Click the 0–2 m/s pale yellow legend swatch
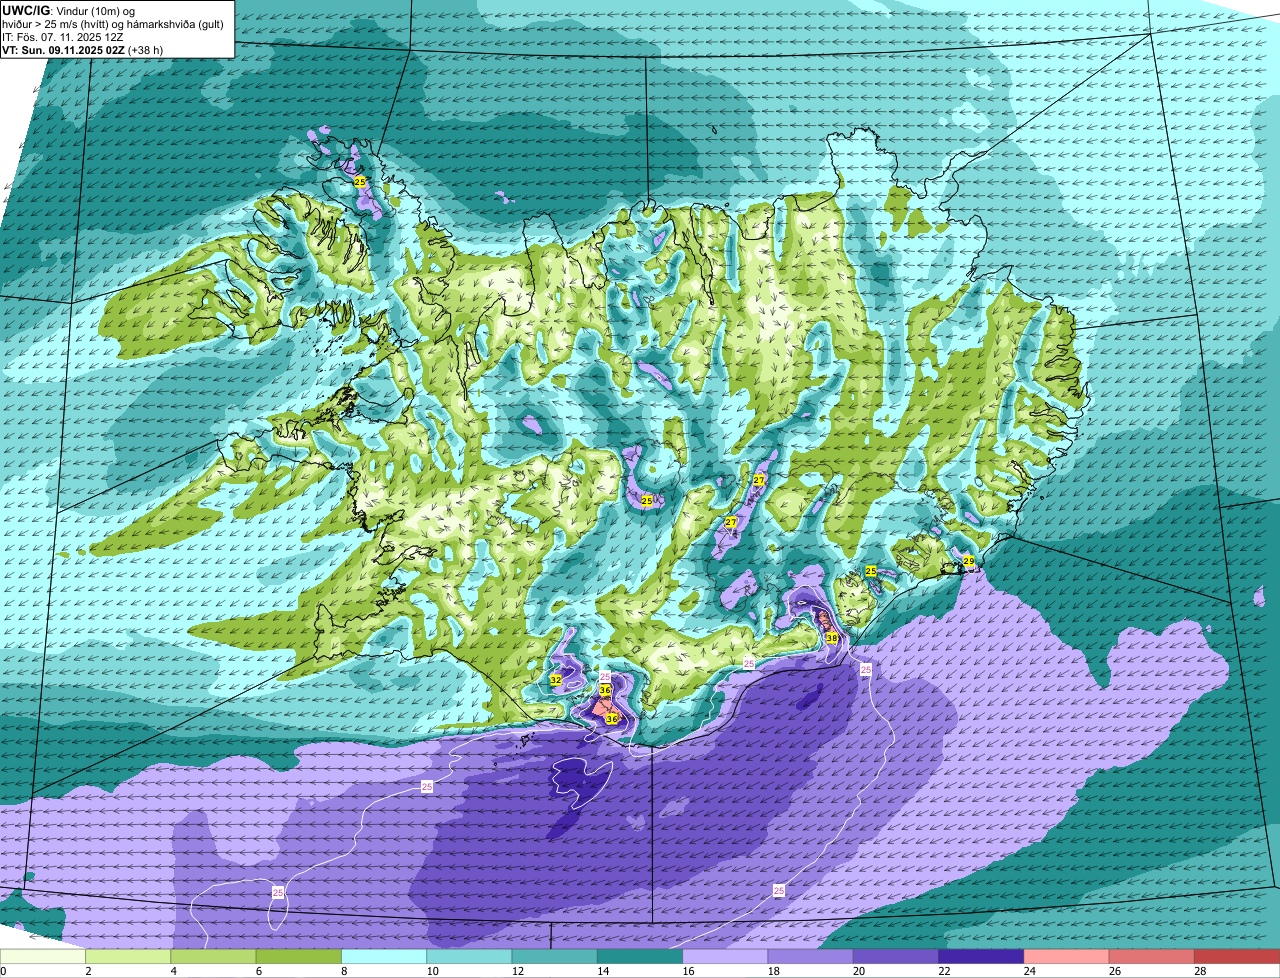The height and width of the screenshot is (978, 1280). pos(43,957)
